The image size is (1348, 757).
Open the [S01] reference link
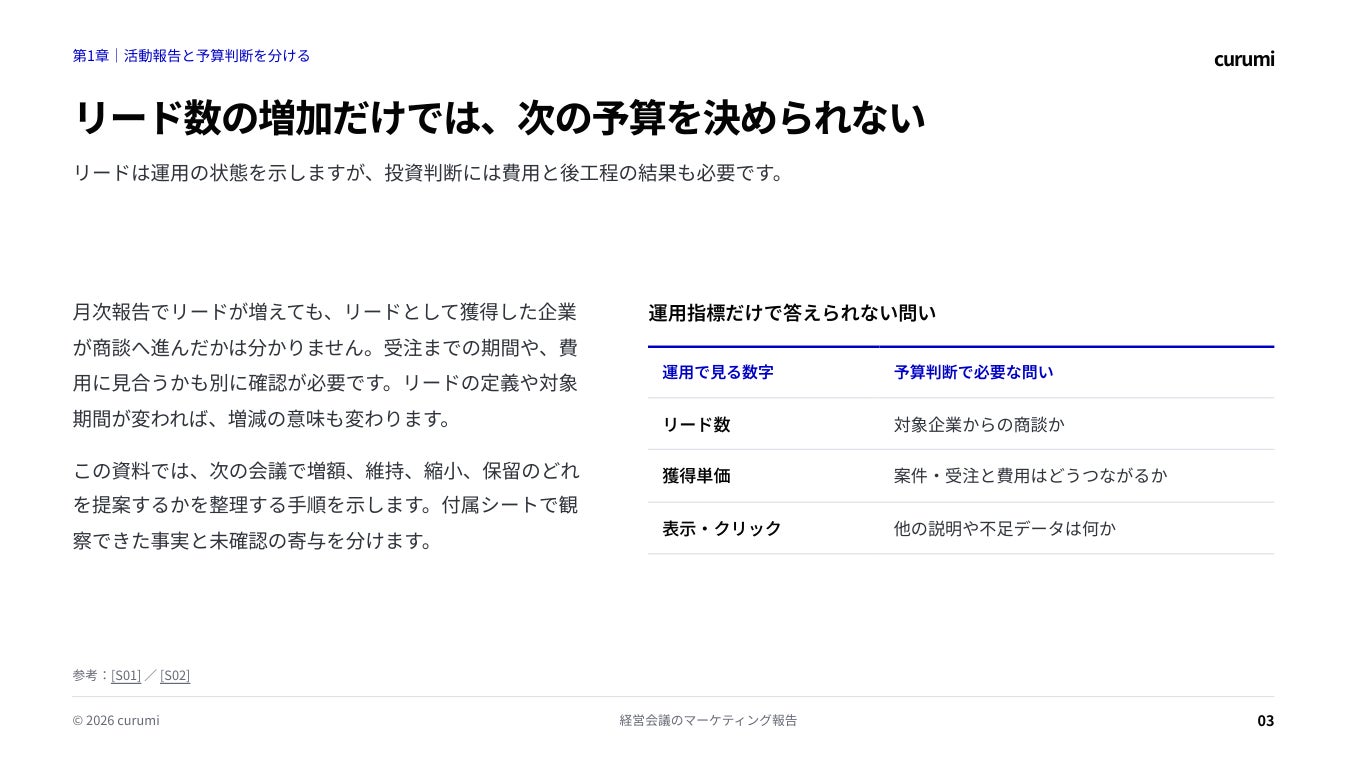(x=126, y=675)
